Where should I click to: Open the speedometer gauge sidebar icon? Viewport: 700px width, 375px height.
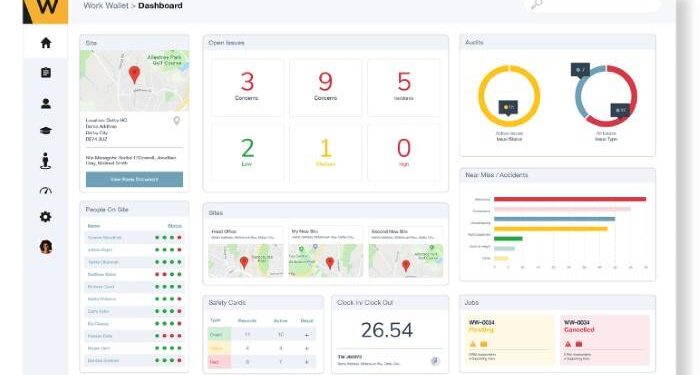pos(46,191)
